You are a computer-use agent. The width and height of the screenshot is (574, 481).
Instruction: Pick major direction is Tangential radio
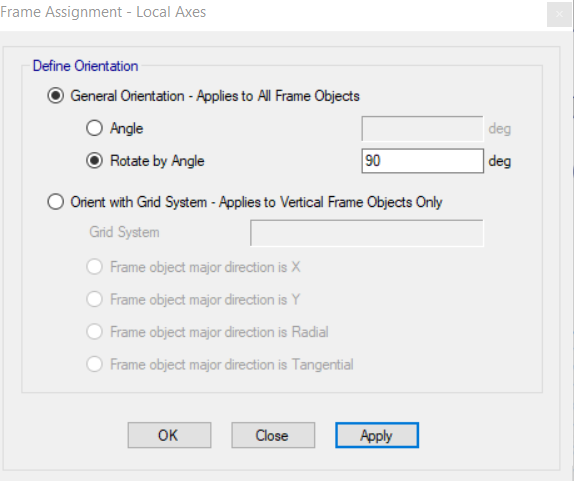[94, 364]
